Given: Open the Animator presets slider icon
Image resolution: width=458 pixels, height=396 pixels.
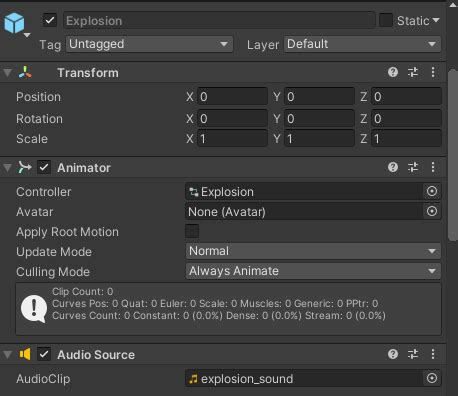Looking at the screenshot, I should pyautogui.click(x=413, y=167).
